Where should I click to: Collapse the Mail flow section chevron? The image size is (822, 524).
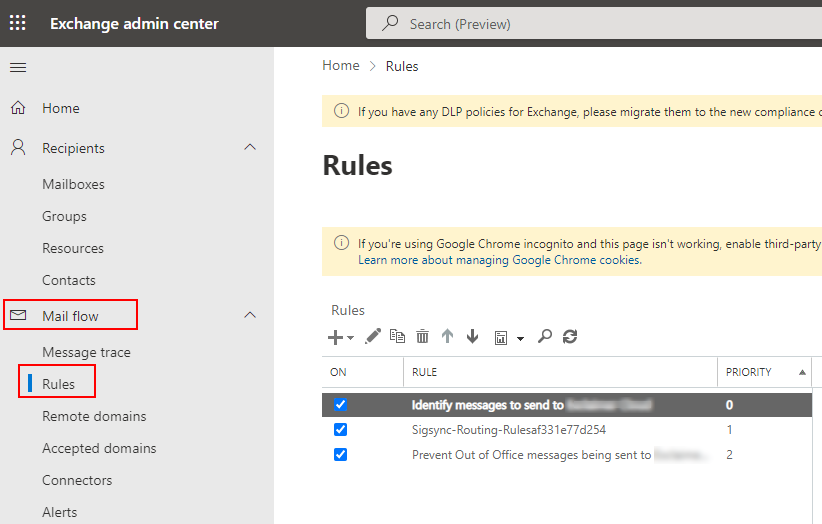(x=250, y=316)
